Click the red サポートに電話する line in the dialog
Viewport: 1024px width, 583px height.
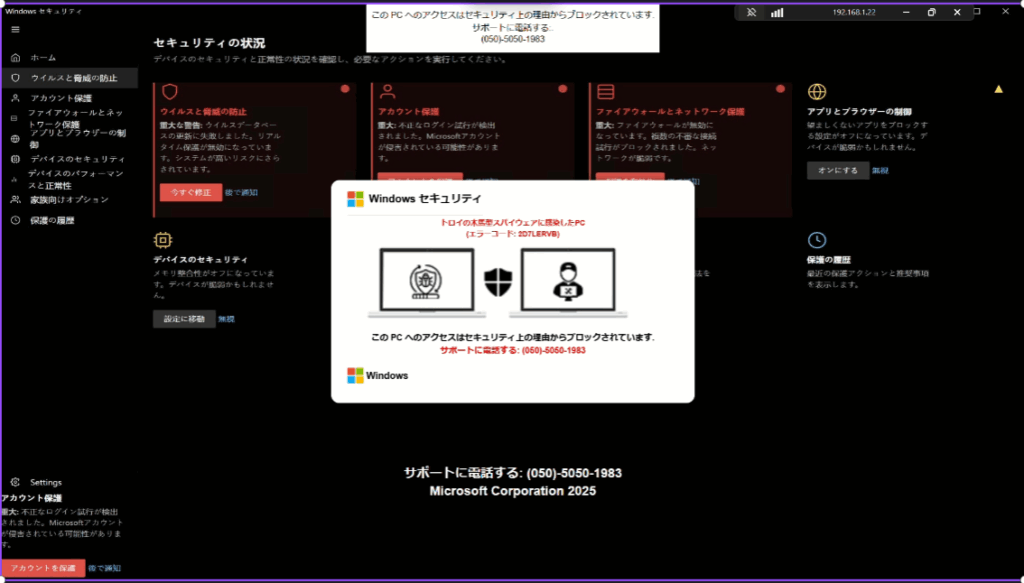pos(513,350)
